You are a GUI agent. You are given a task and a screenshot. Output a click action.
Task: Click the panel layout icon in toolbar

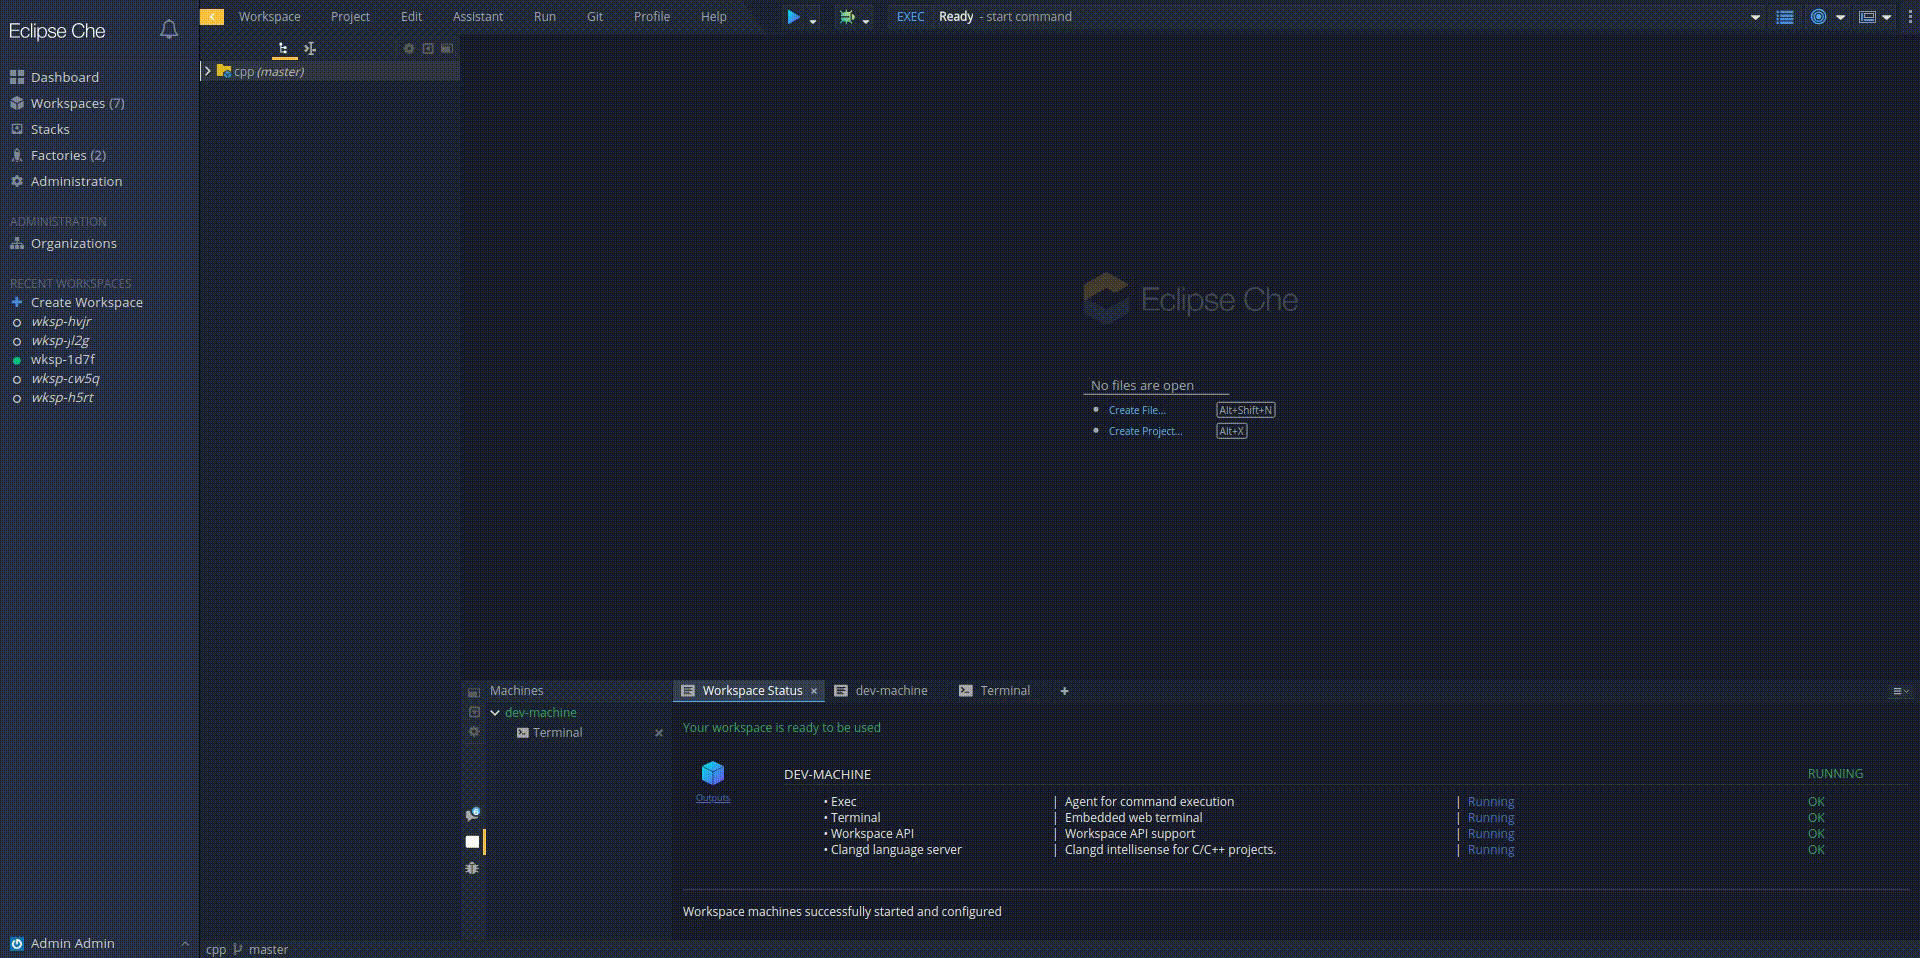(x=1867, y=17)
